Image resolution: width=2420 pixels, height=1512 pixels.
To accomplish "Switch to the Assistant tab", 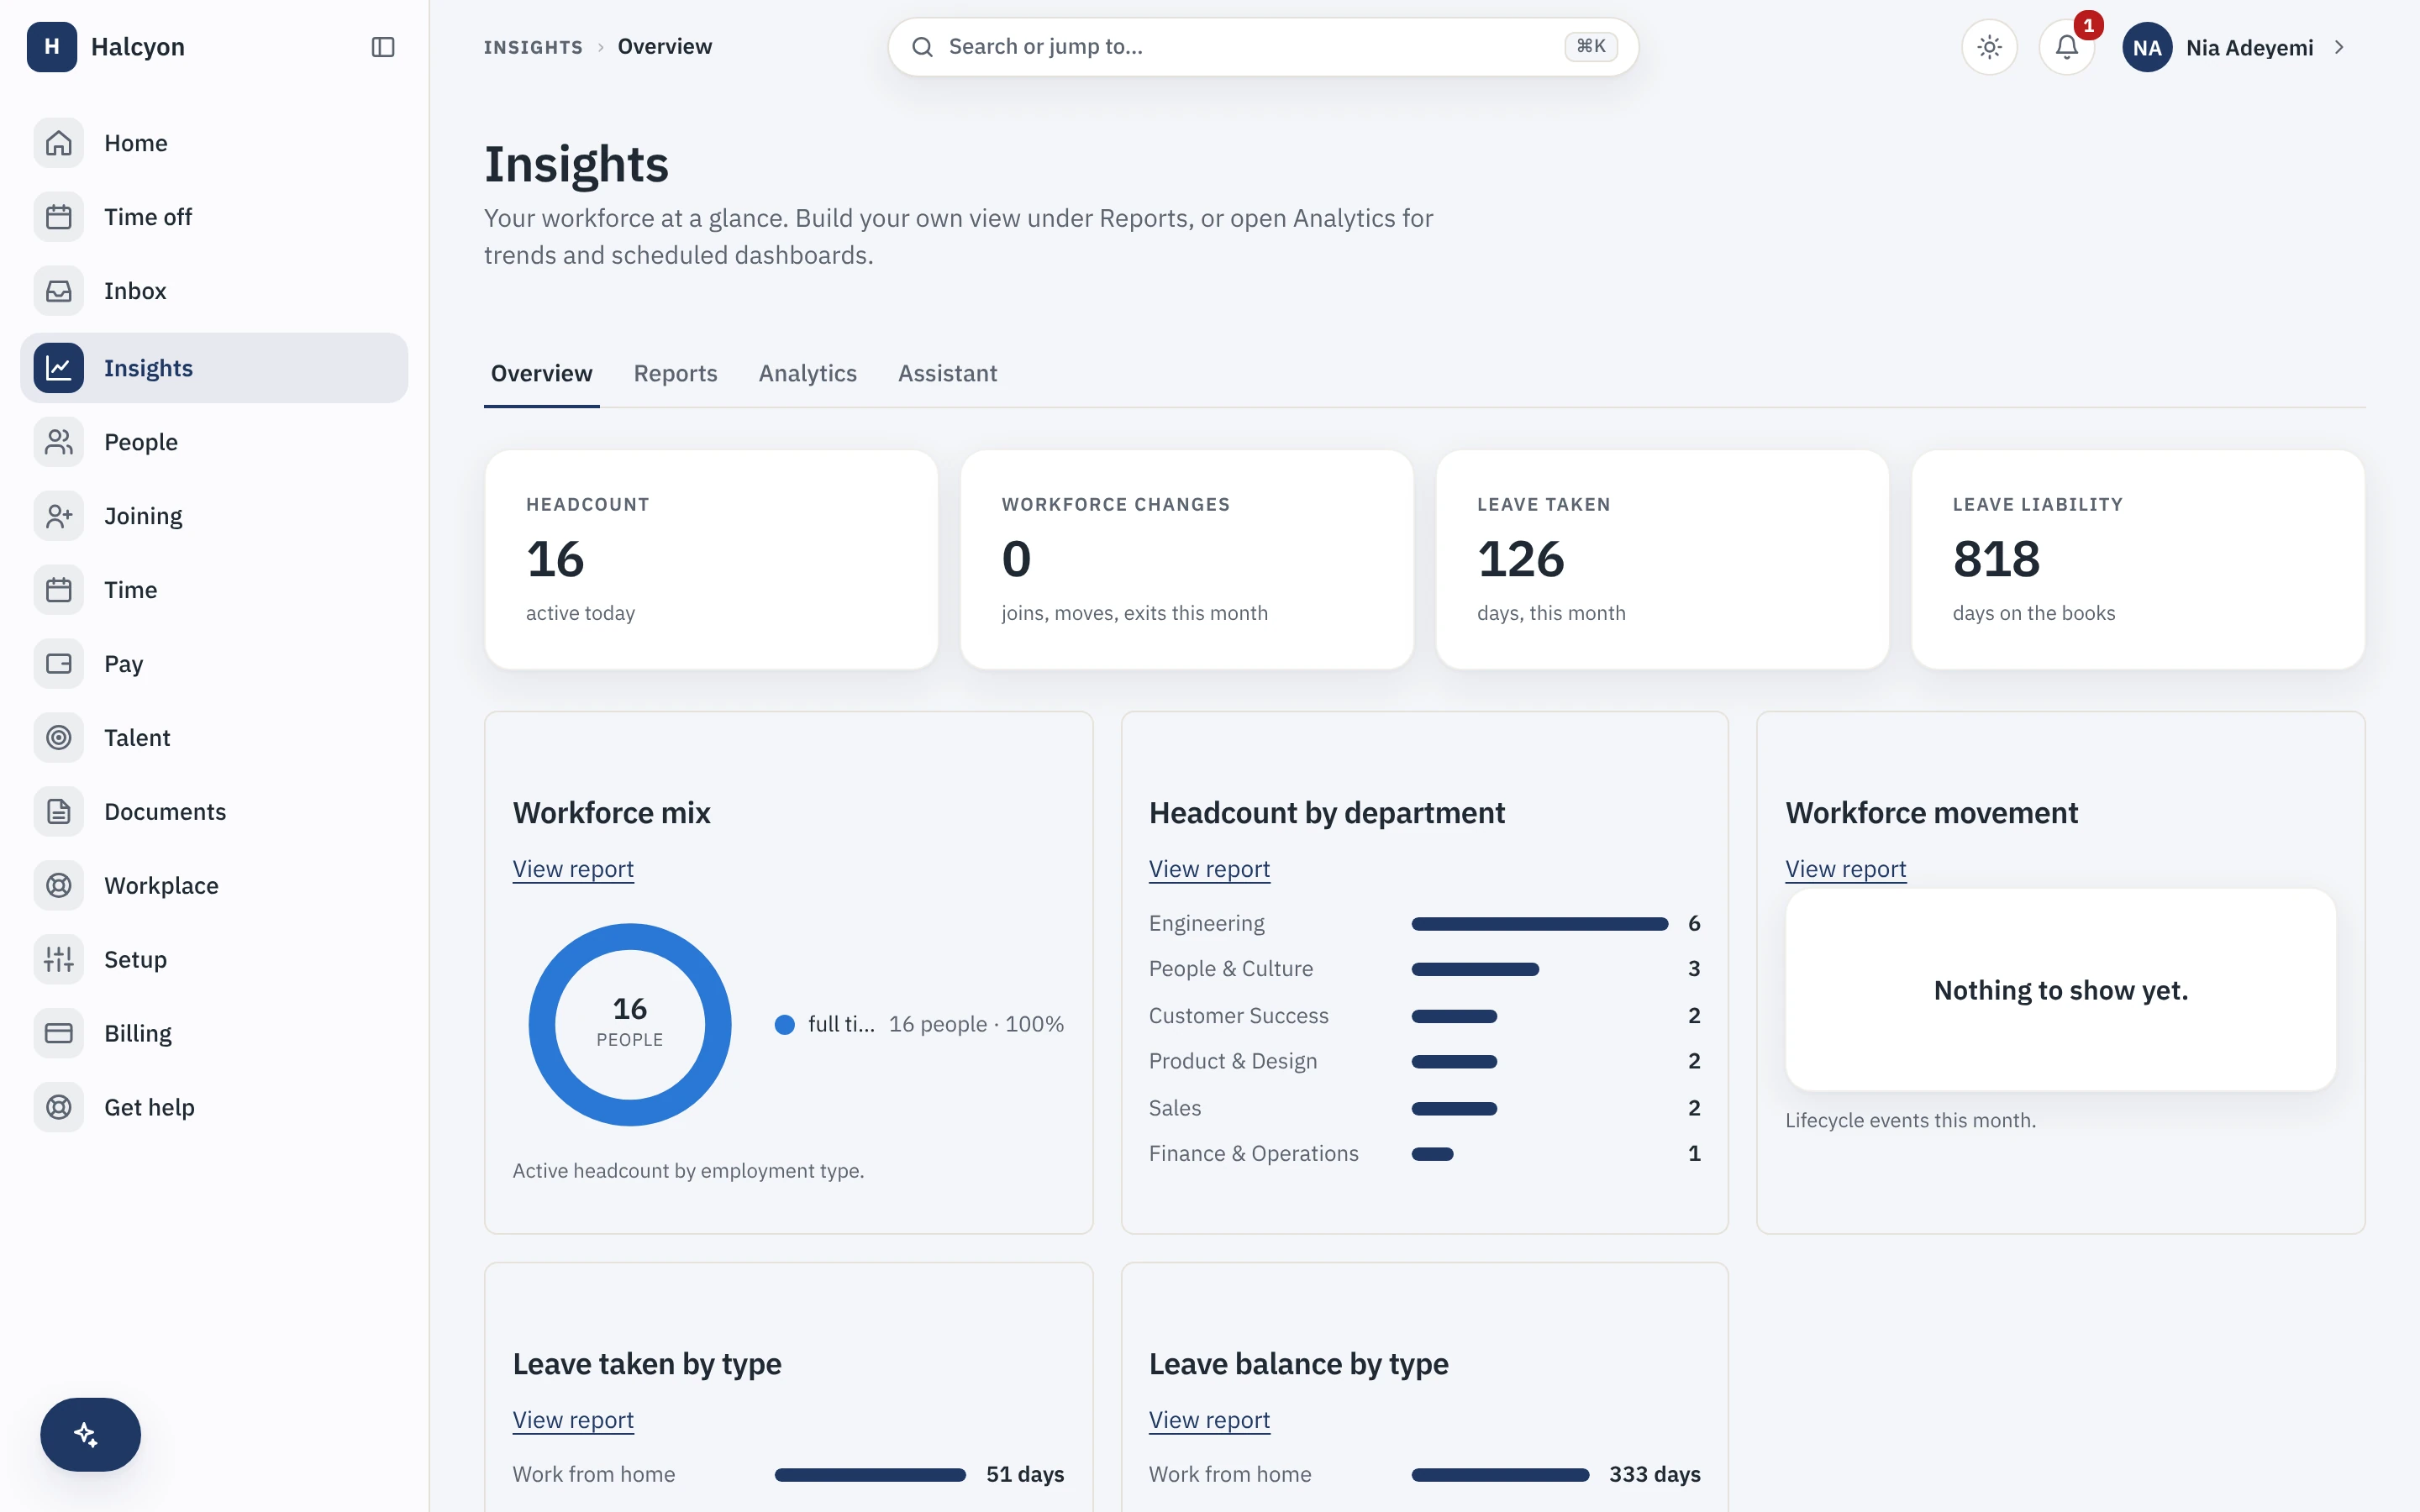I will tap(947, 373).
